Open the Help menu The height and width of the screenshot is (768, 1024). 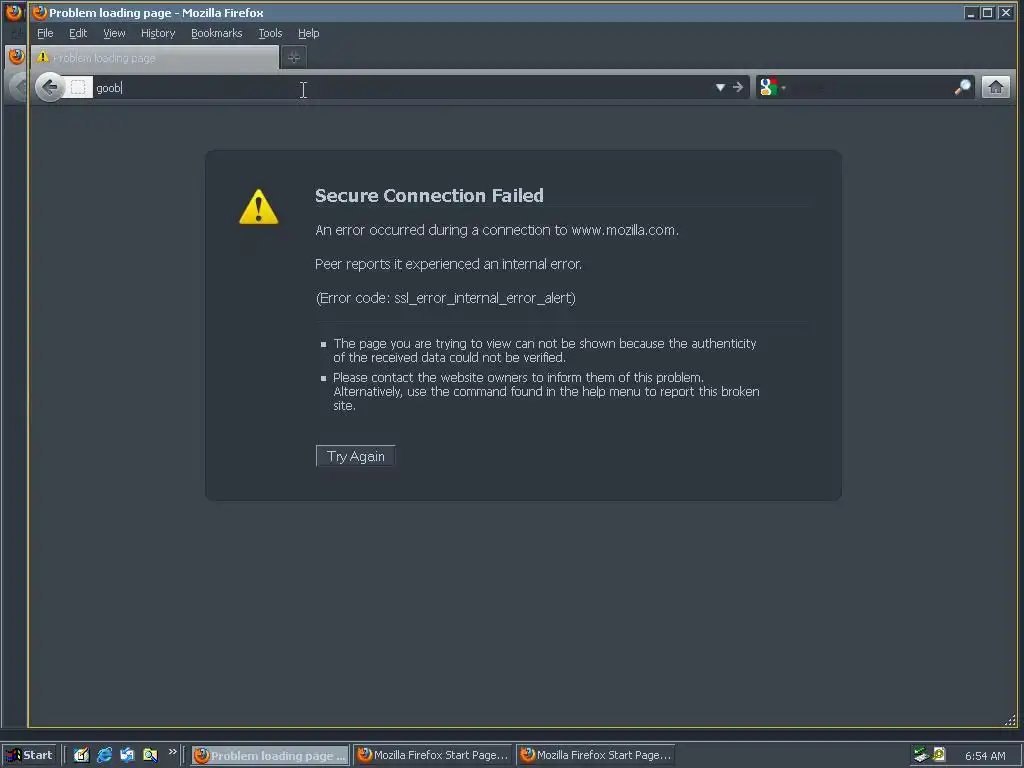coord(309,33)
